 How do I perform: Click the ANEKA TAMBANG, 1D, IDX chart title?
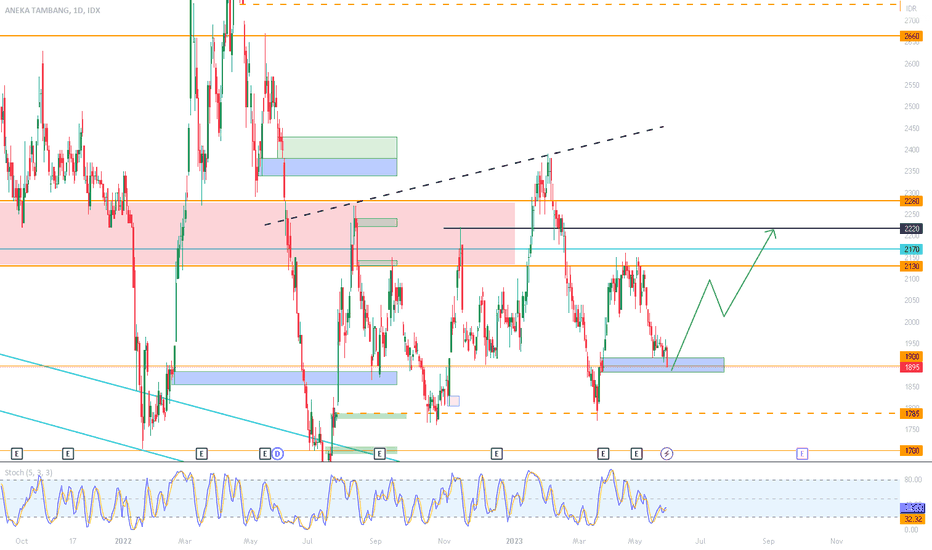(x=52, y=10)
